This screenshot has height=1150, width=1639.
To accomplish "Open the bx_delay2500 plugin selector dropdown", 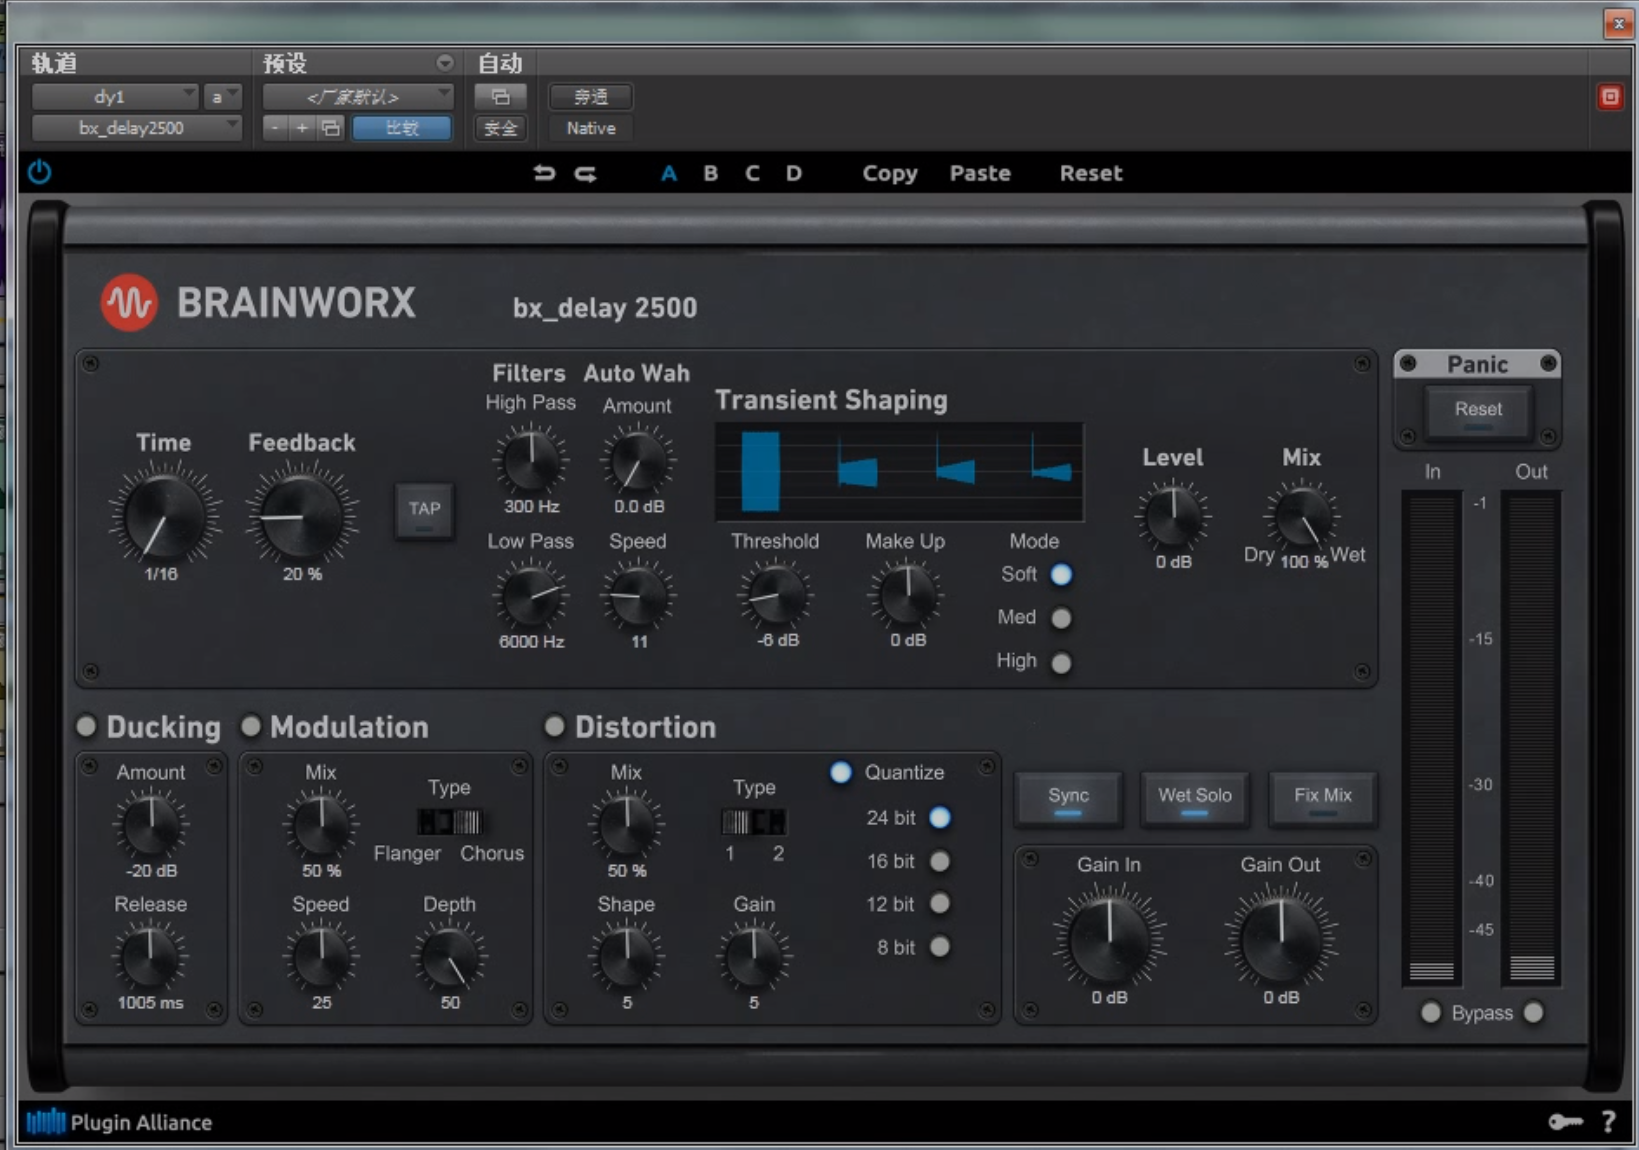I will pyautogui.click(x=136, y=128).
